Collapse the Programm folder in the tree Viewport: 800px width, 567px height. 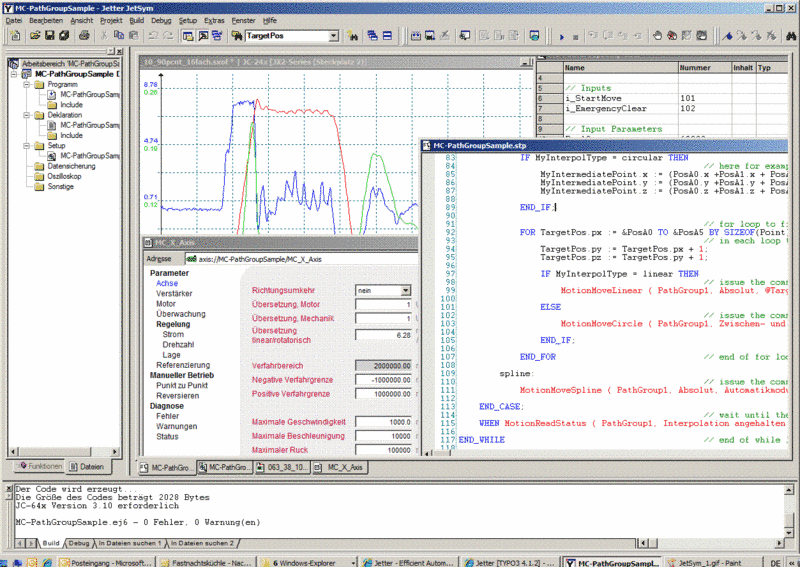click(27, 85)
